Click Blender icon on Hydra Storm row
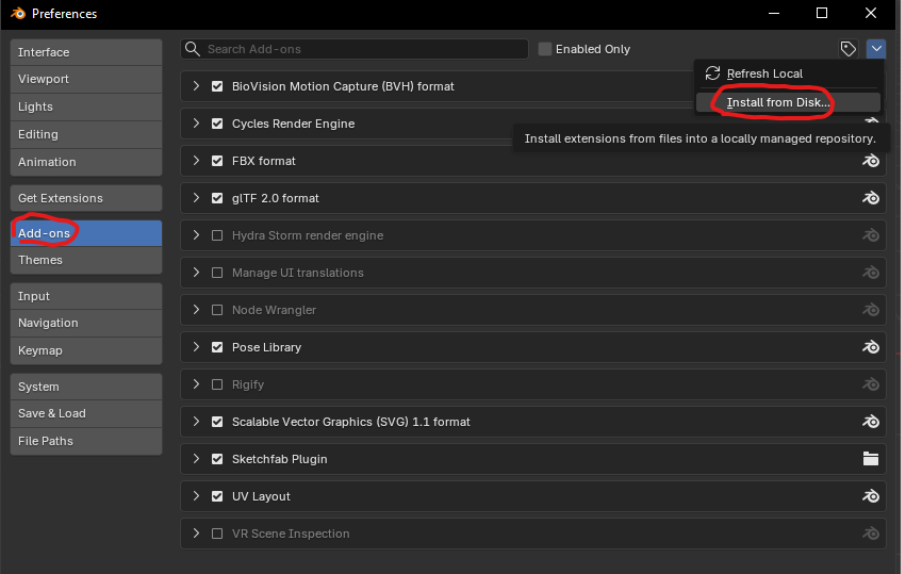This screenshot has height=574, width=901. tap(871, 235)
